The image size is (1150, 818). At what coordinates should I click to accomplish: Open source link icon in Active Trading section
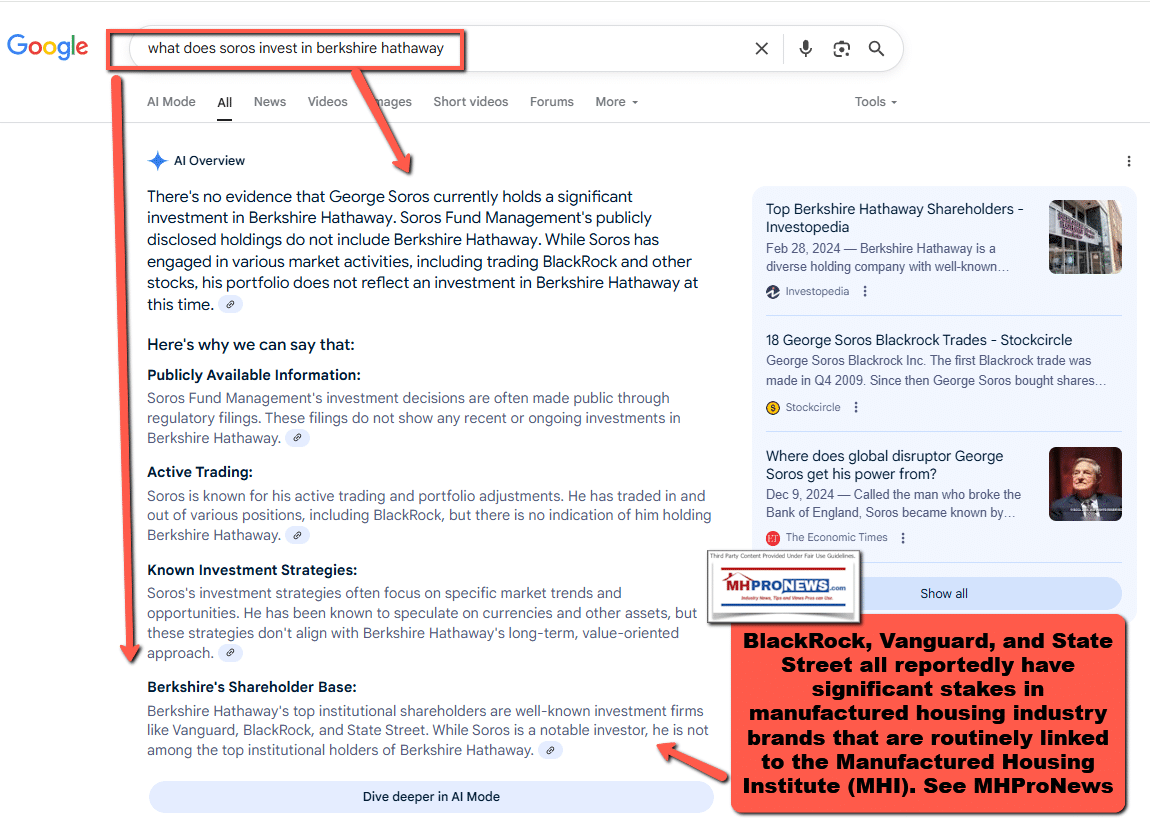(297, 536)
